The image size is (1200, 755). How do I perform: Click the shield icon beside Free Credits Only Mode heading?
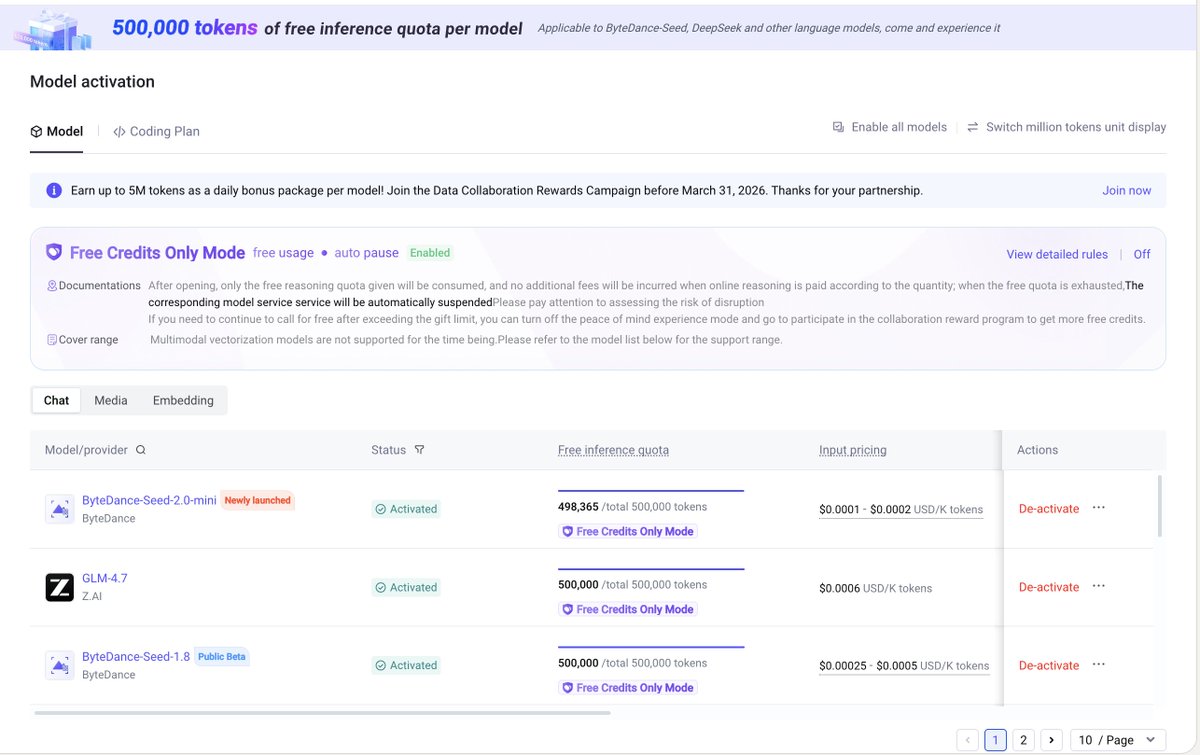(x=53, y=253)
